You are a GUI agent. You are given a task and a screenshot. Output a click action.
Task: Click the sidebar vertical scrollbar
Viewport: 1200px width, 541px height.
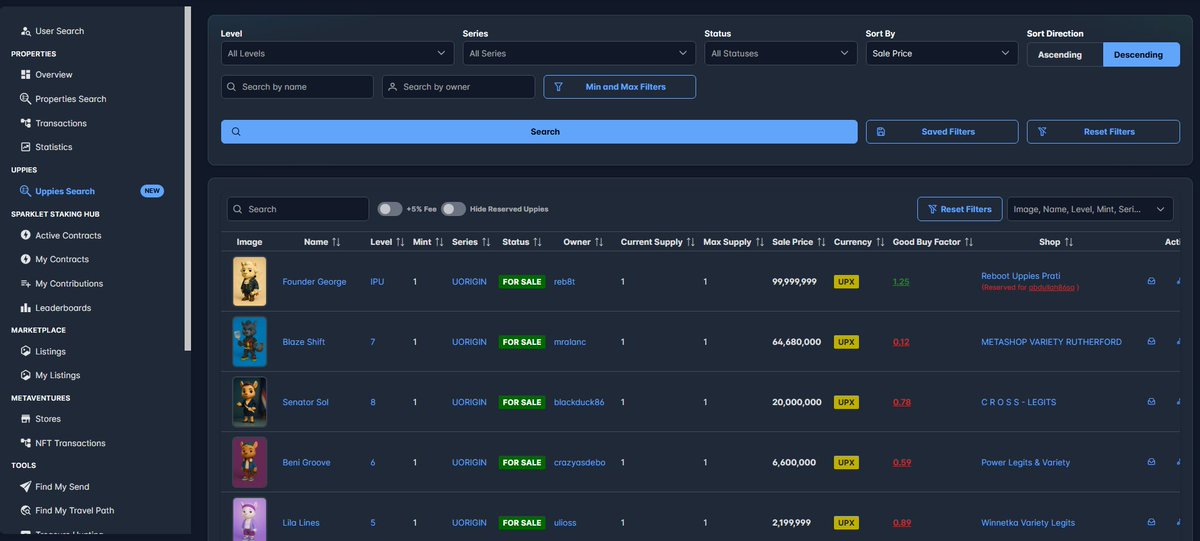click(x=188, y=180)
